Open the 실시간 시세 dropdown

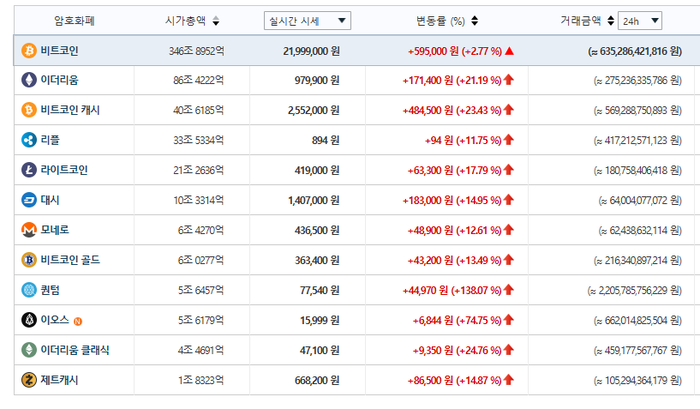tap(307, 21)
